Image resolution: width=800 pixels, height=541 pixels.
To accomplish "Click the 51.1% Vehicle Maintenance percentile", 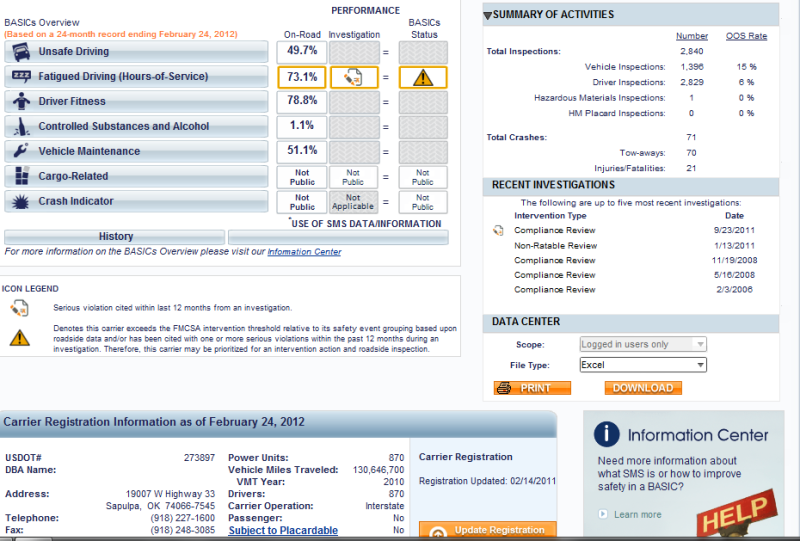I will (302, 152).
